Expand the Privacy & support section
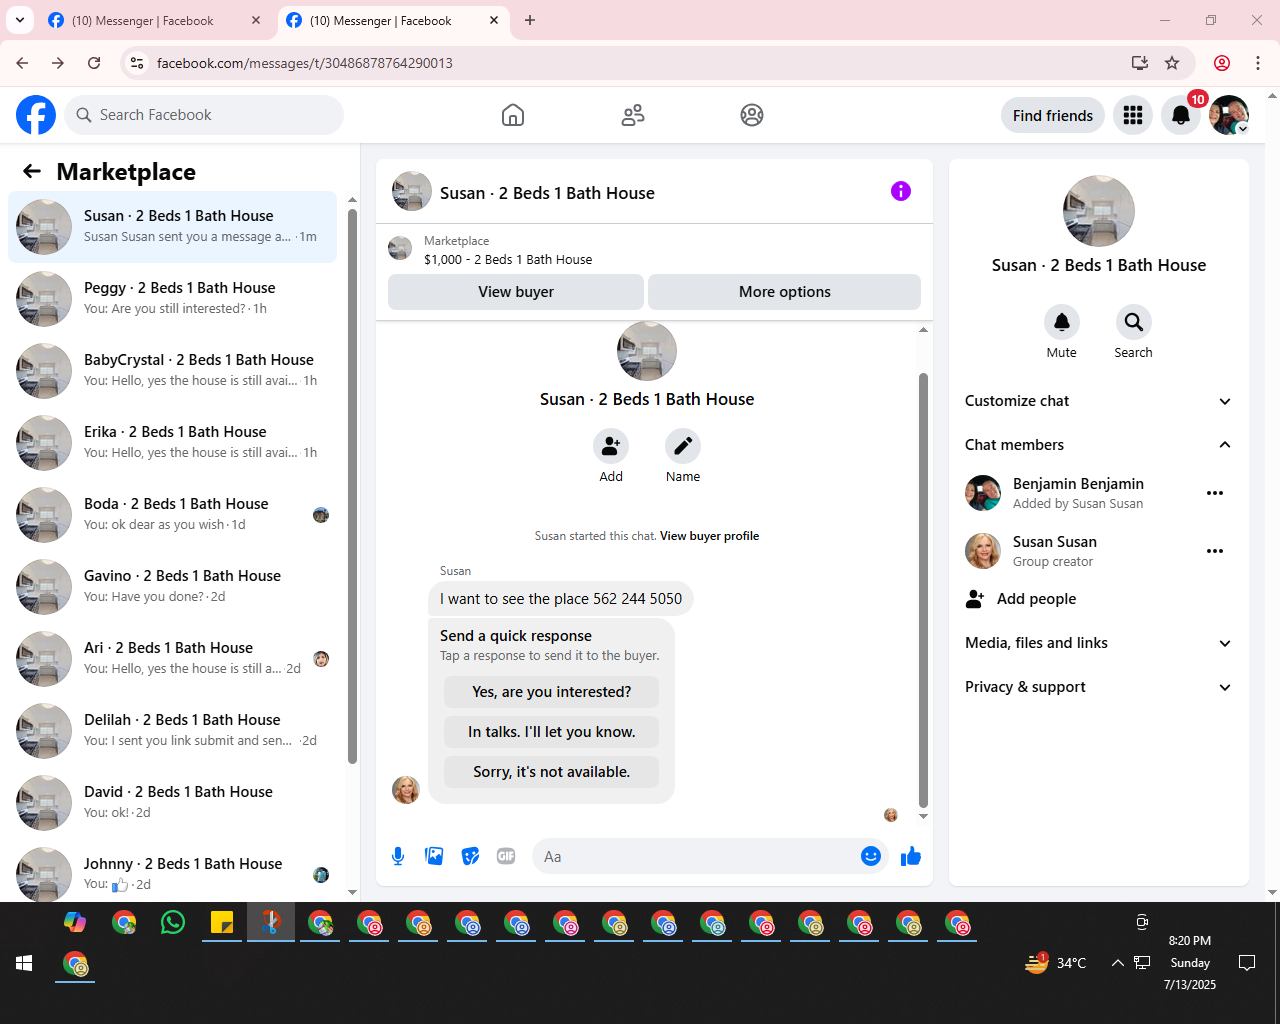The image size is (1280, 1024). pyautogui.click(x=1098, y=687)
